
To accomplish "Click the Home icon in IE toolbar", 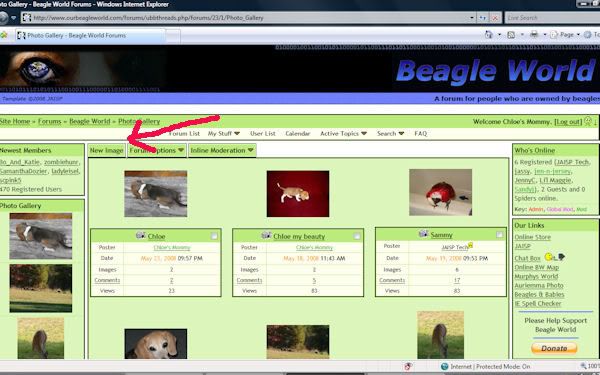I will (489, 34).
